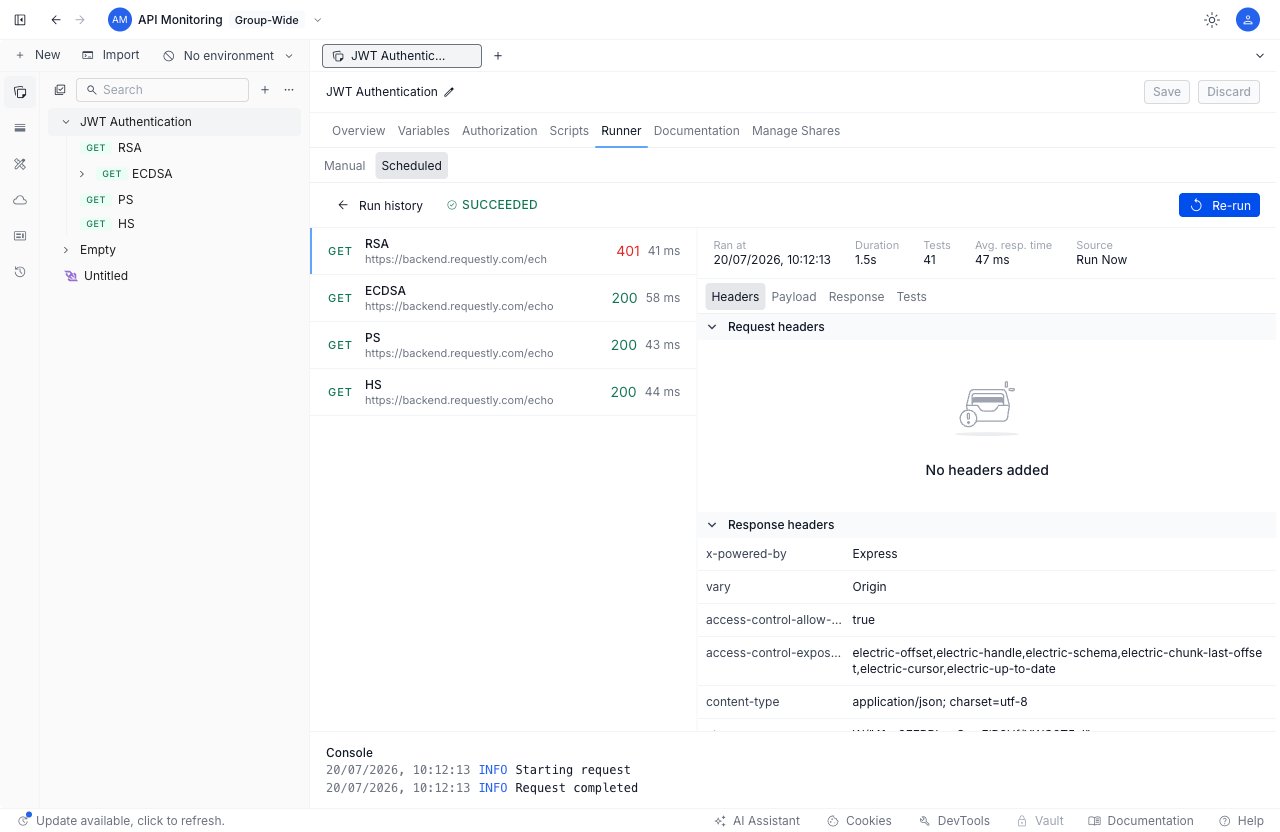Open DevTools in status bar
Screen dimensions: 1280x832
coord(954,821)
